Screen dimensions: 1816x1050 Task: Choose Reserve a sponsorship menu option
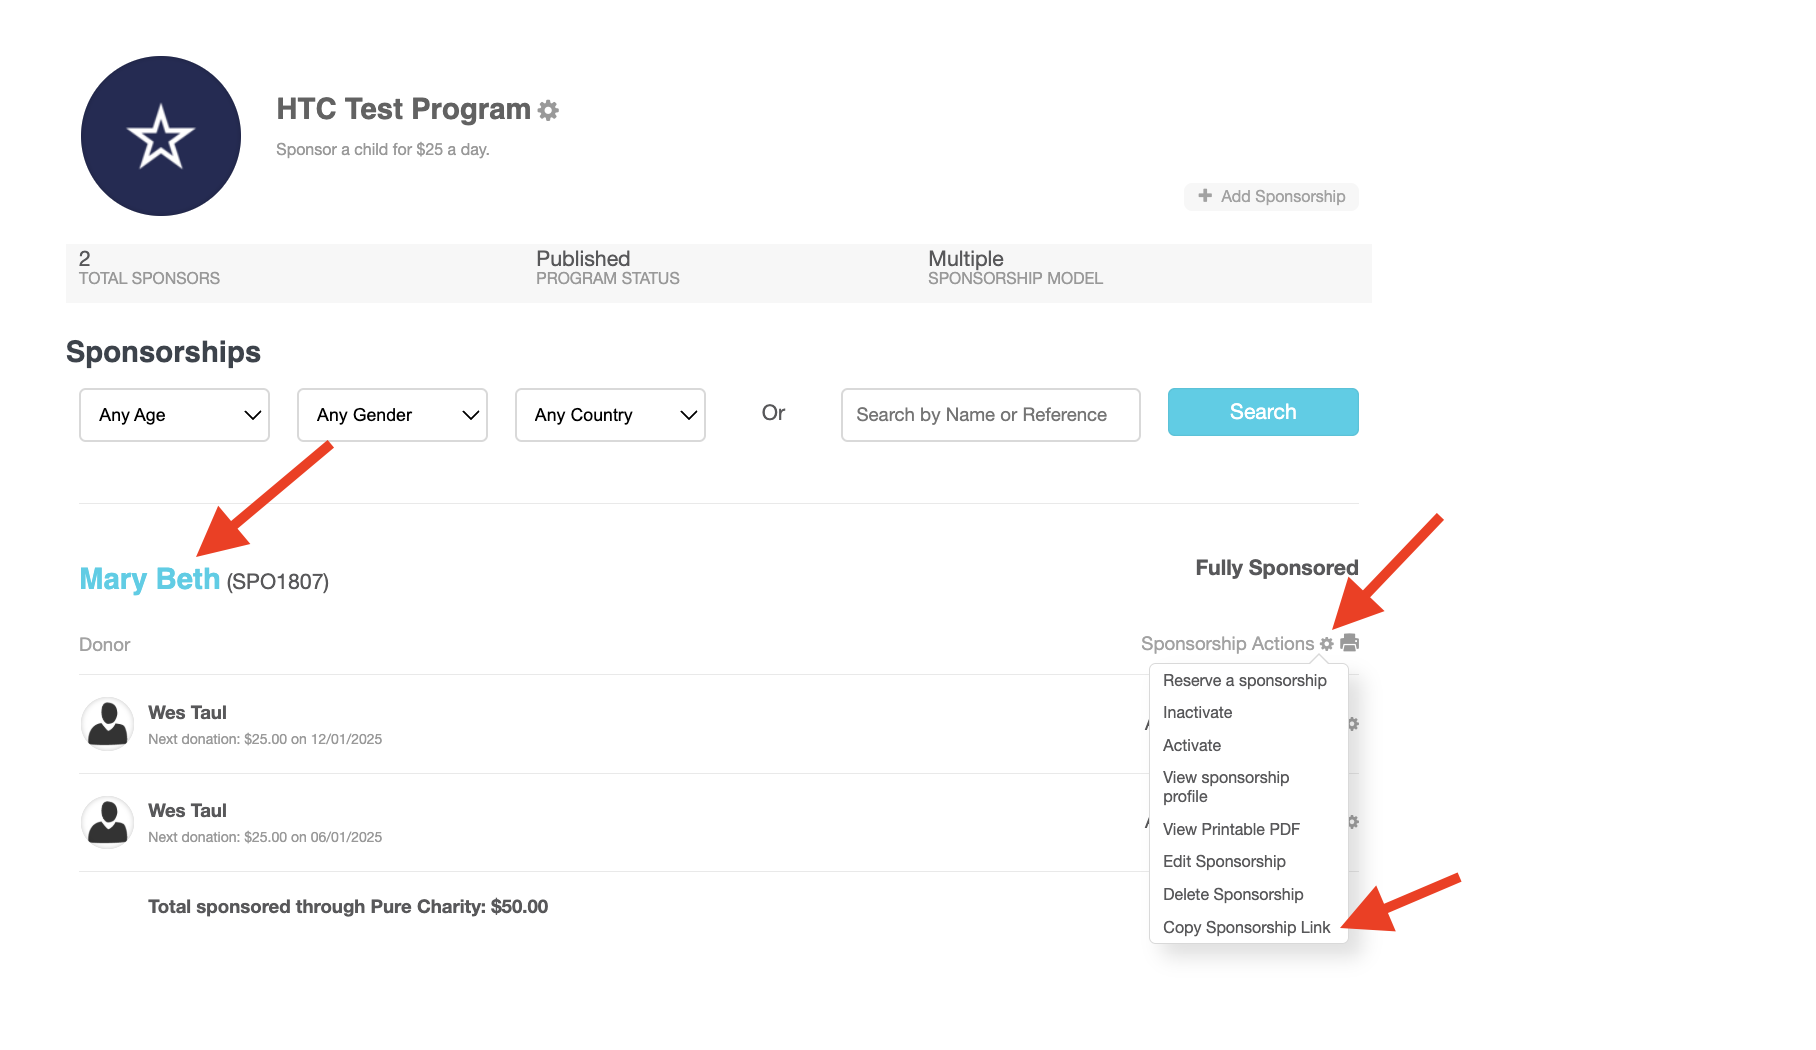pyautogui.click(x=1244, y=680)
